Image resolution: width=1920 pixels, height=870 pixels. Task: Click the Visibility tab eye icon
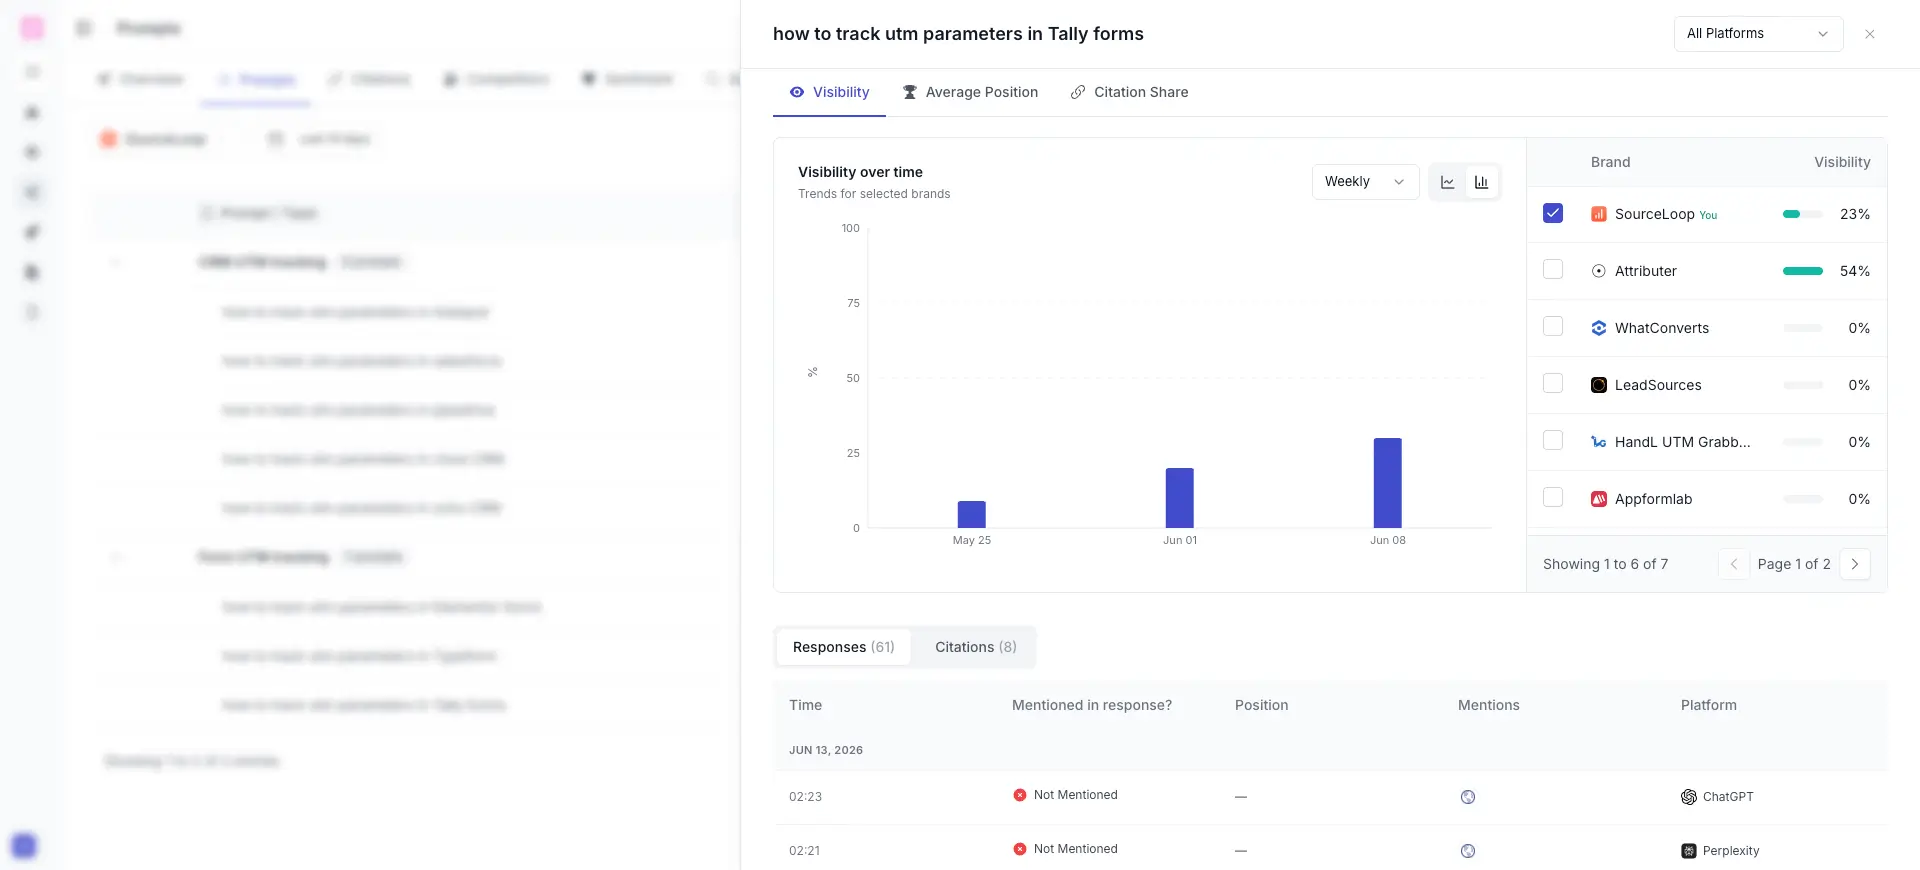point(797,92)
